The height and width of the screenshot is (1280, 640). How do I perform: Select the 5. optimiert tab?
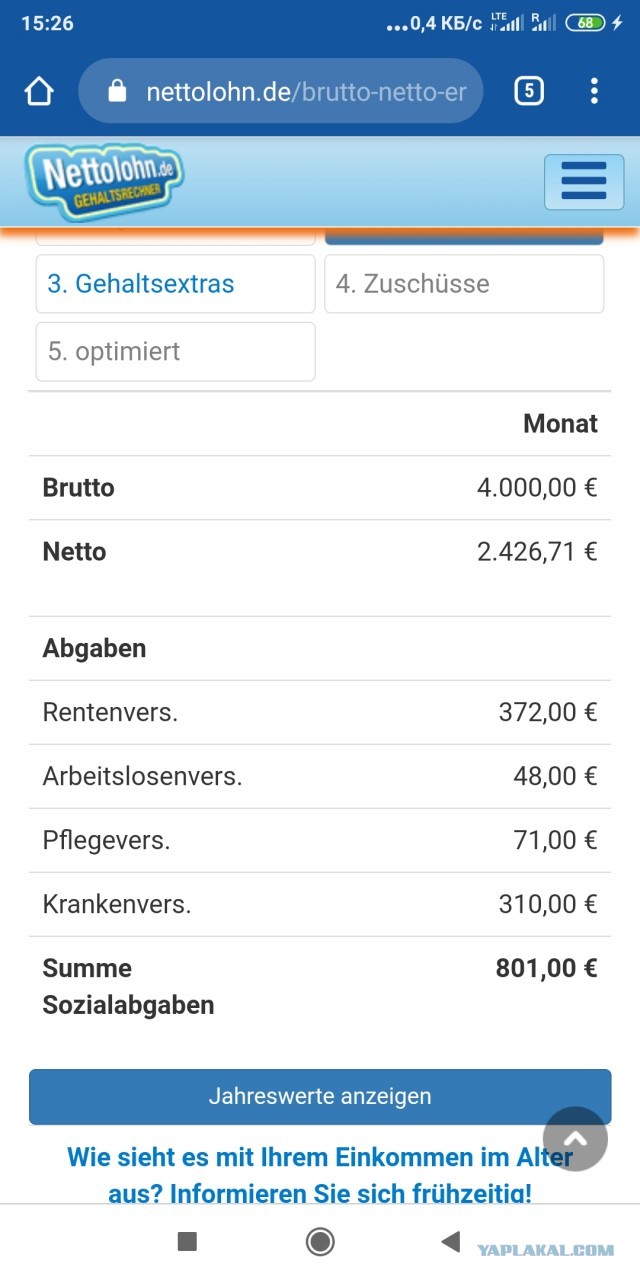click(x=175, y=352)
